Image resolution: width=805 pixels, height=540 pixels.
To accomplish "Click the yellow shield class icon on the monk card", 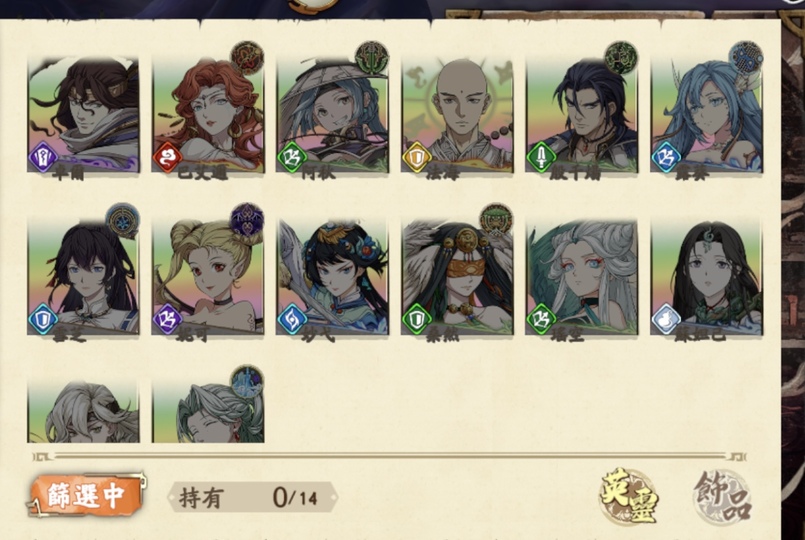I will click(416, 157).
